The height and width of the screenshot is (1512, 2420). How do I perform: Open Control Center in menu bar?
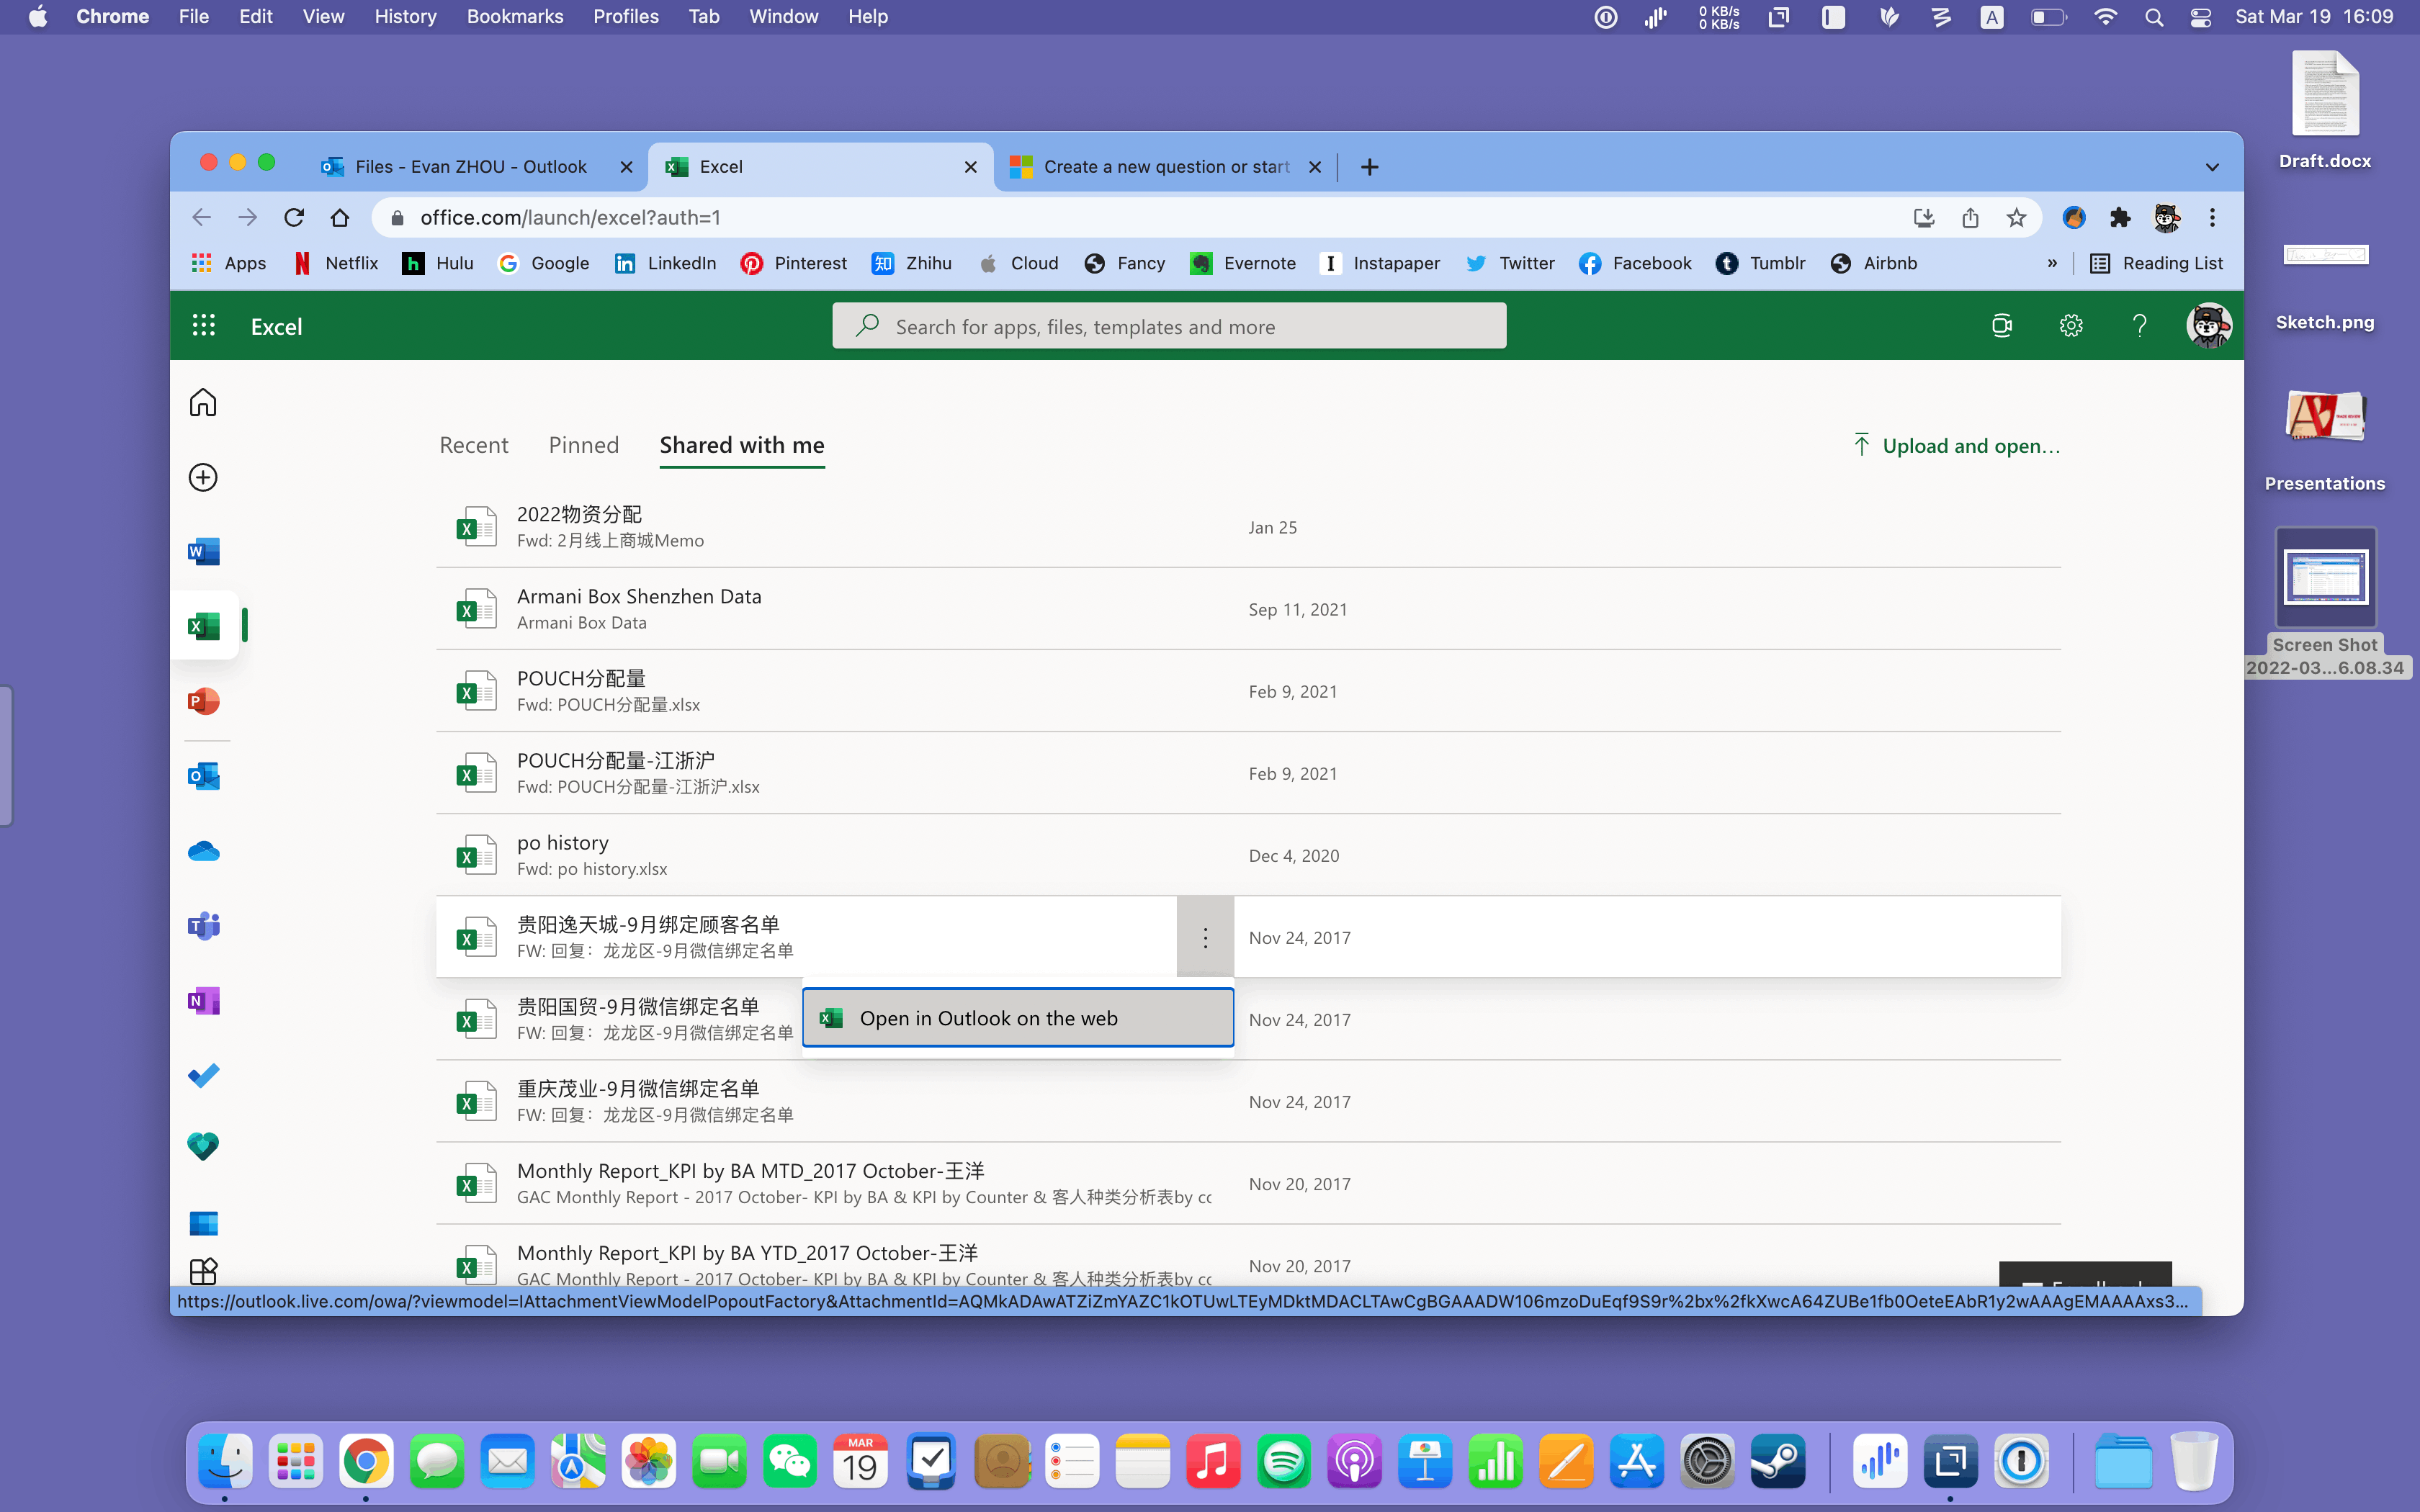(2200, 16)
